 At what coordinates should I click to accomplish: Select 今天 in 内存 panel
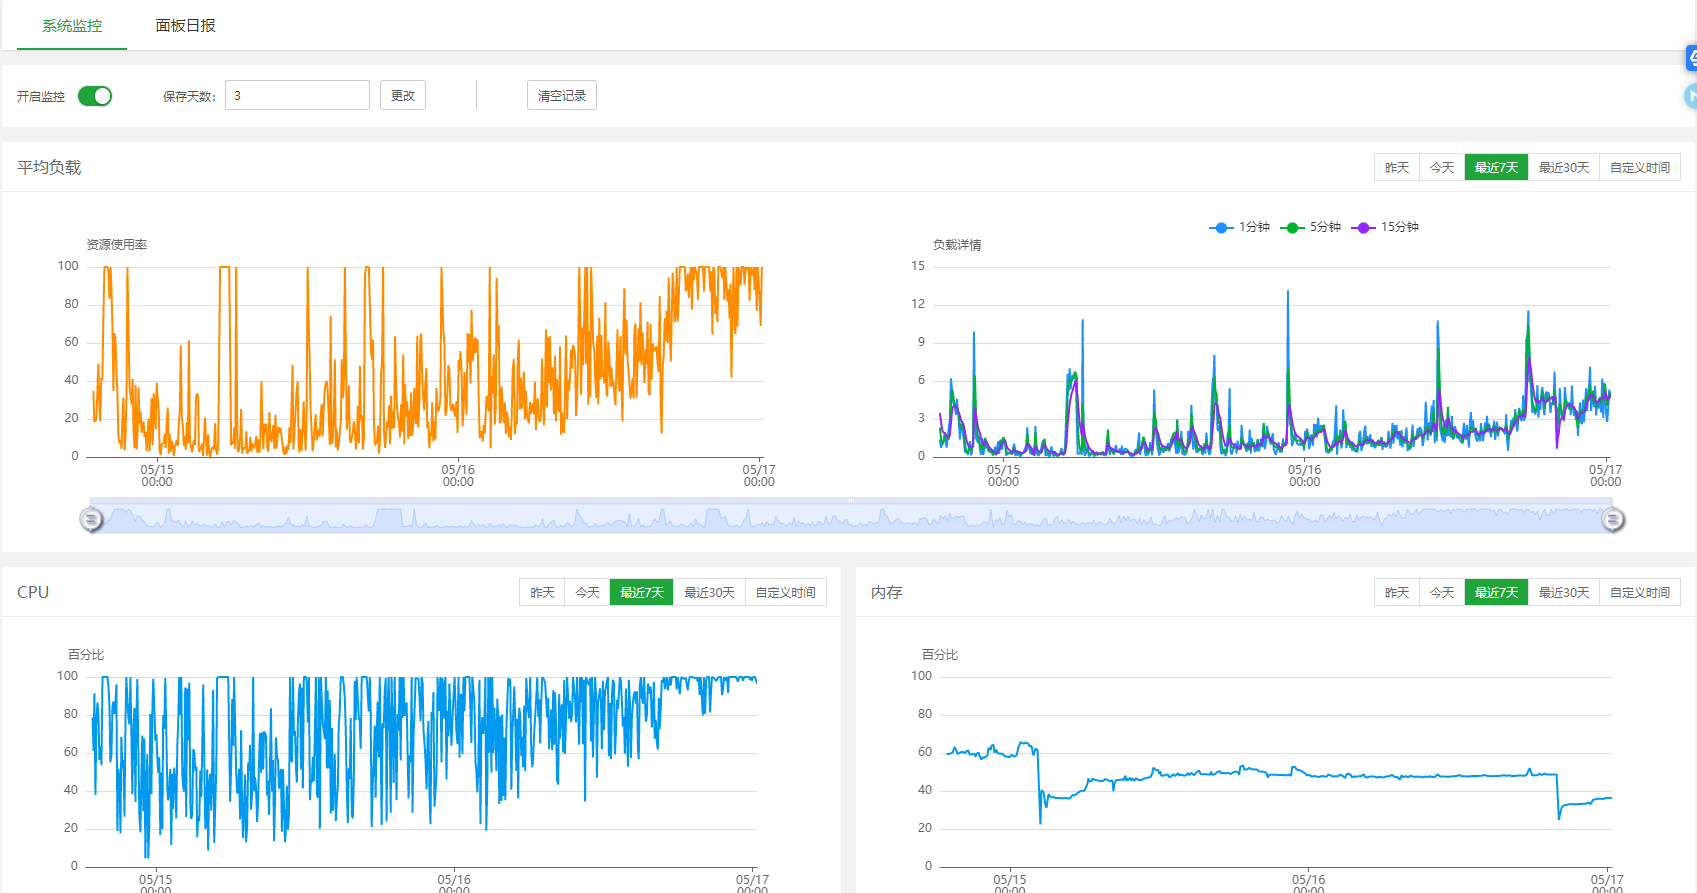point(1442,592)
